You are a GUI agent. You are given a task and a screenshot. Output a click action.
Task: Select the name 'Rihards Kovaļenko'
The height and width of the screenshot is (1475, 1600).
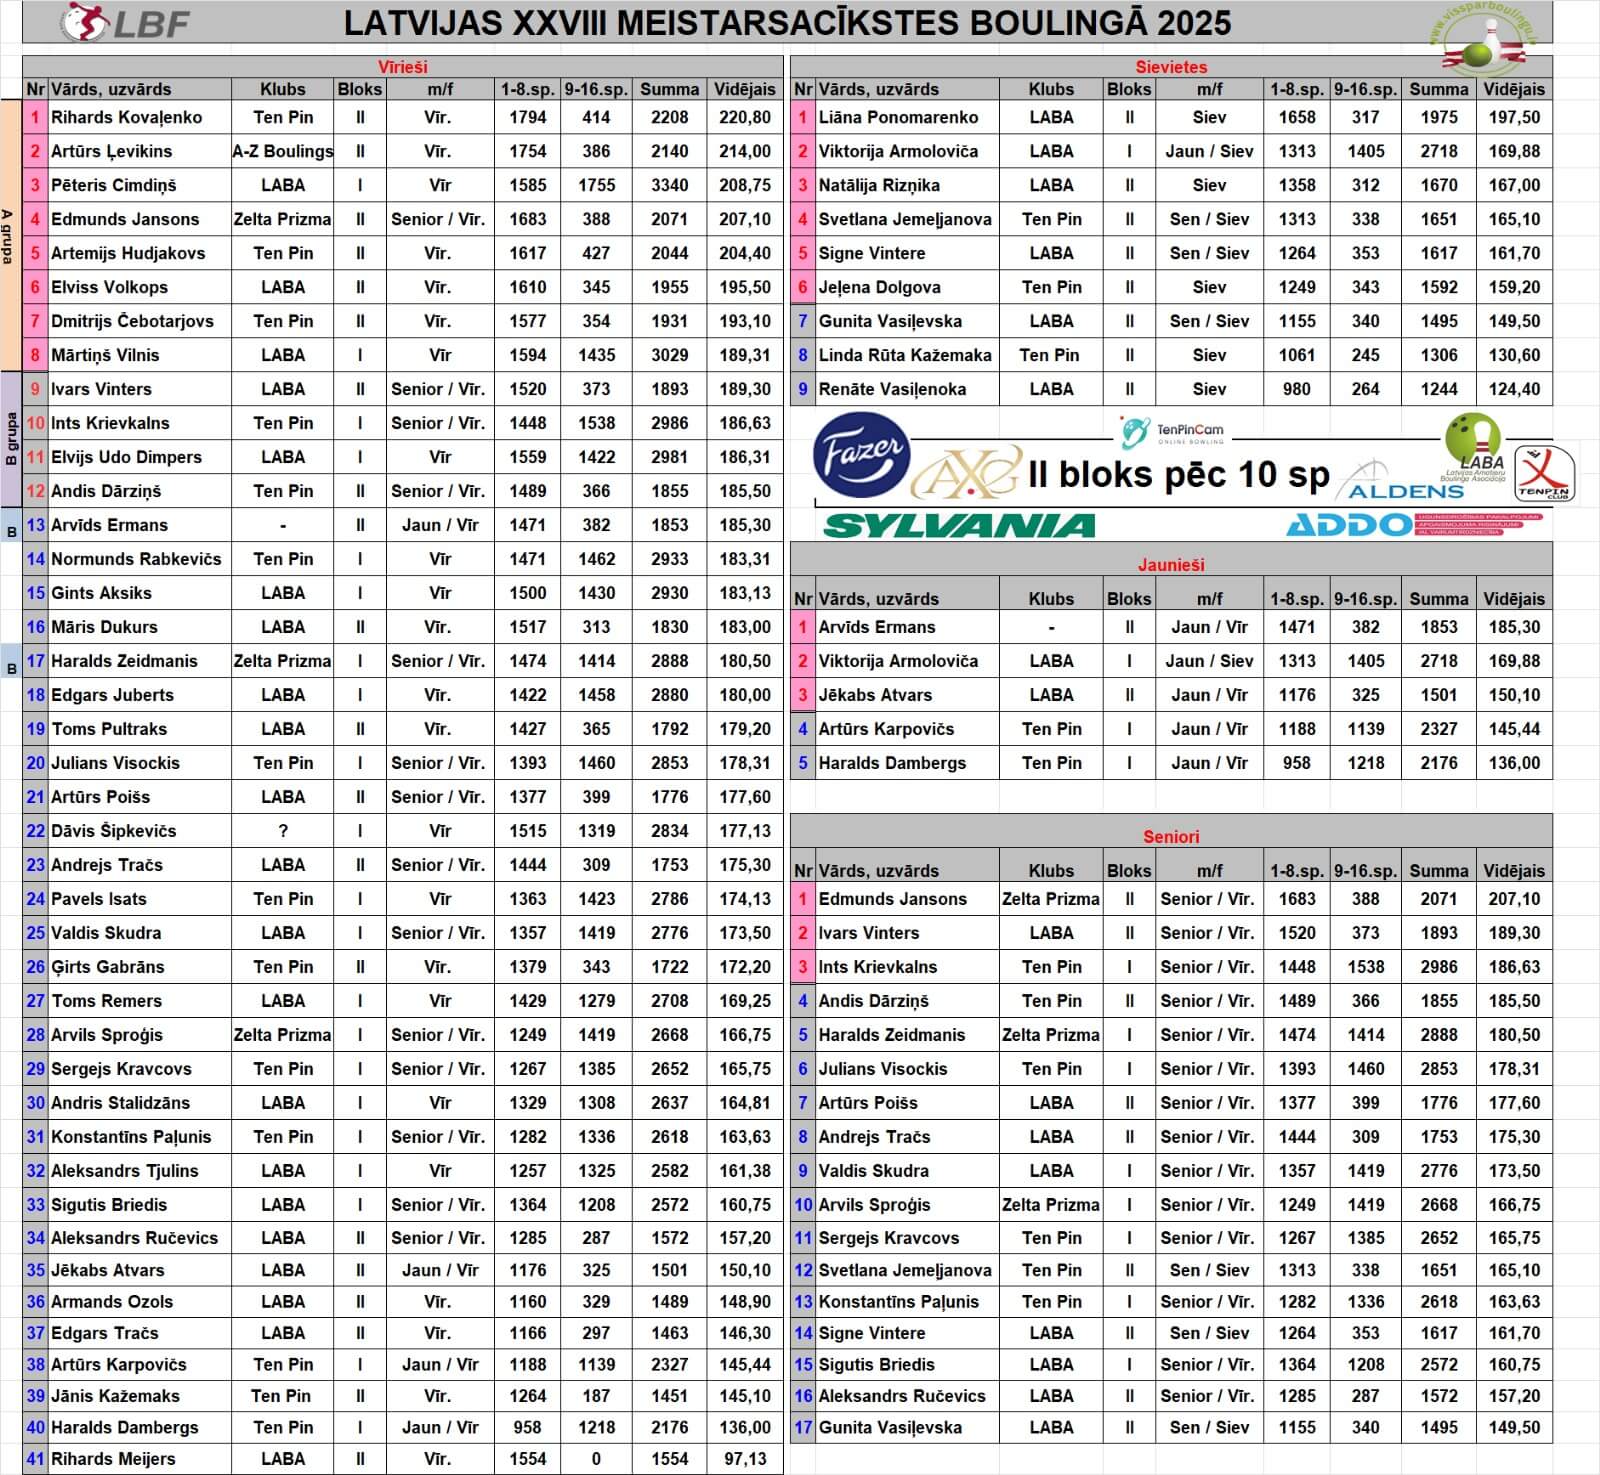tap(126, 117)
